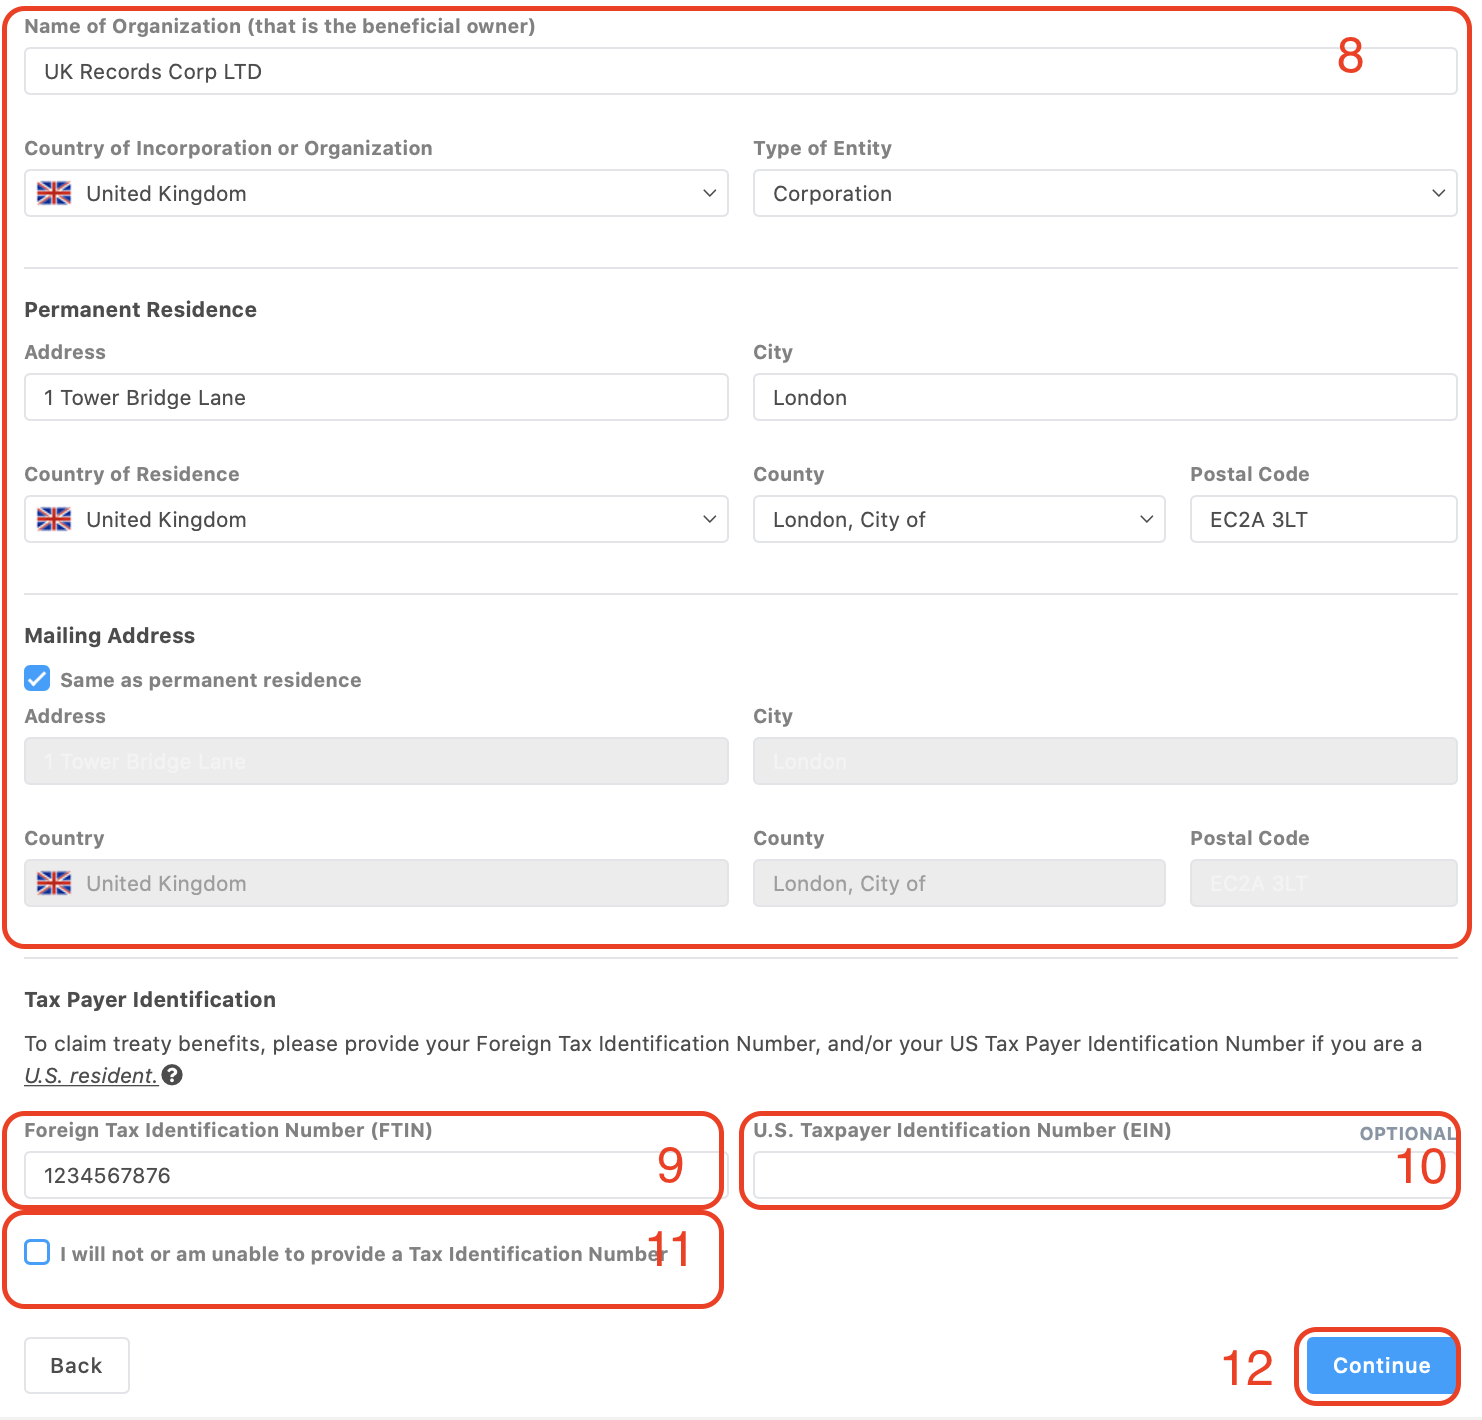Click the permanent residence City field
This screenshot has height=1420, width=1482.
tap(1104, 397)
